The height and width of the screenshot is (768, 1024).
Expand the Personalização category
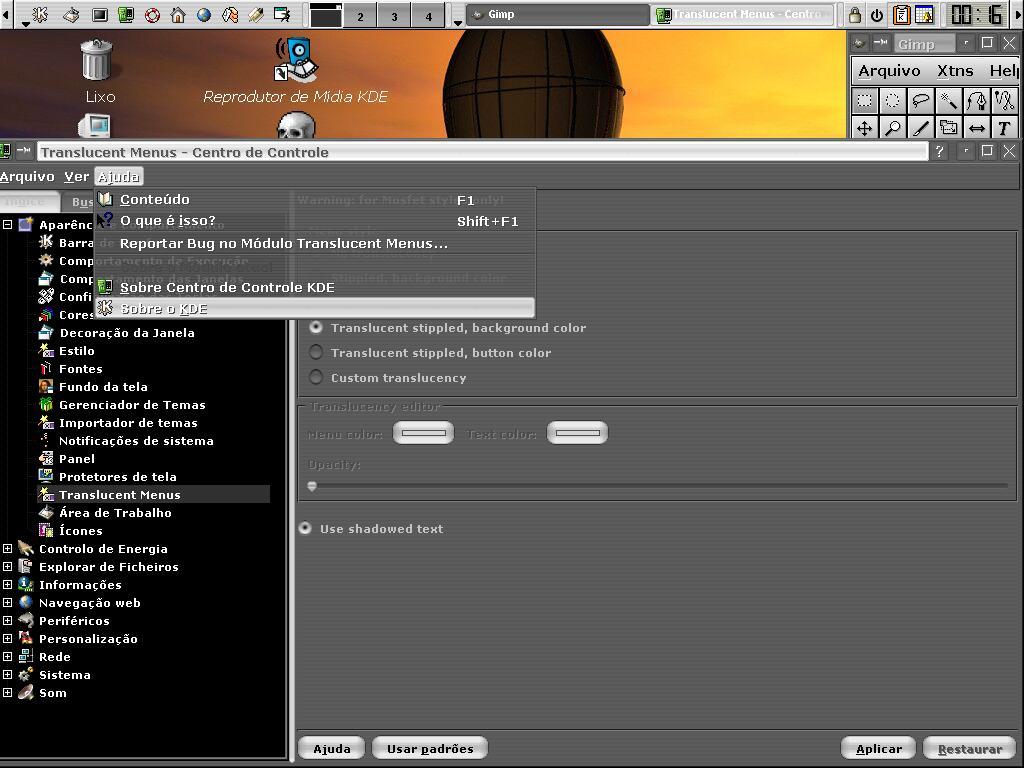pyautogui.click(x=7, y=639)
